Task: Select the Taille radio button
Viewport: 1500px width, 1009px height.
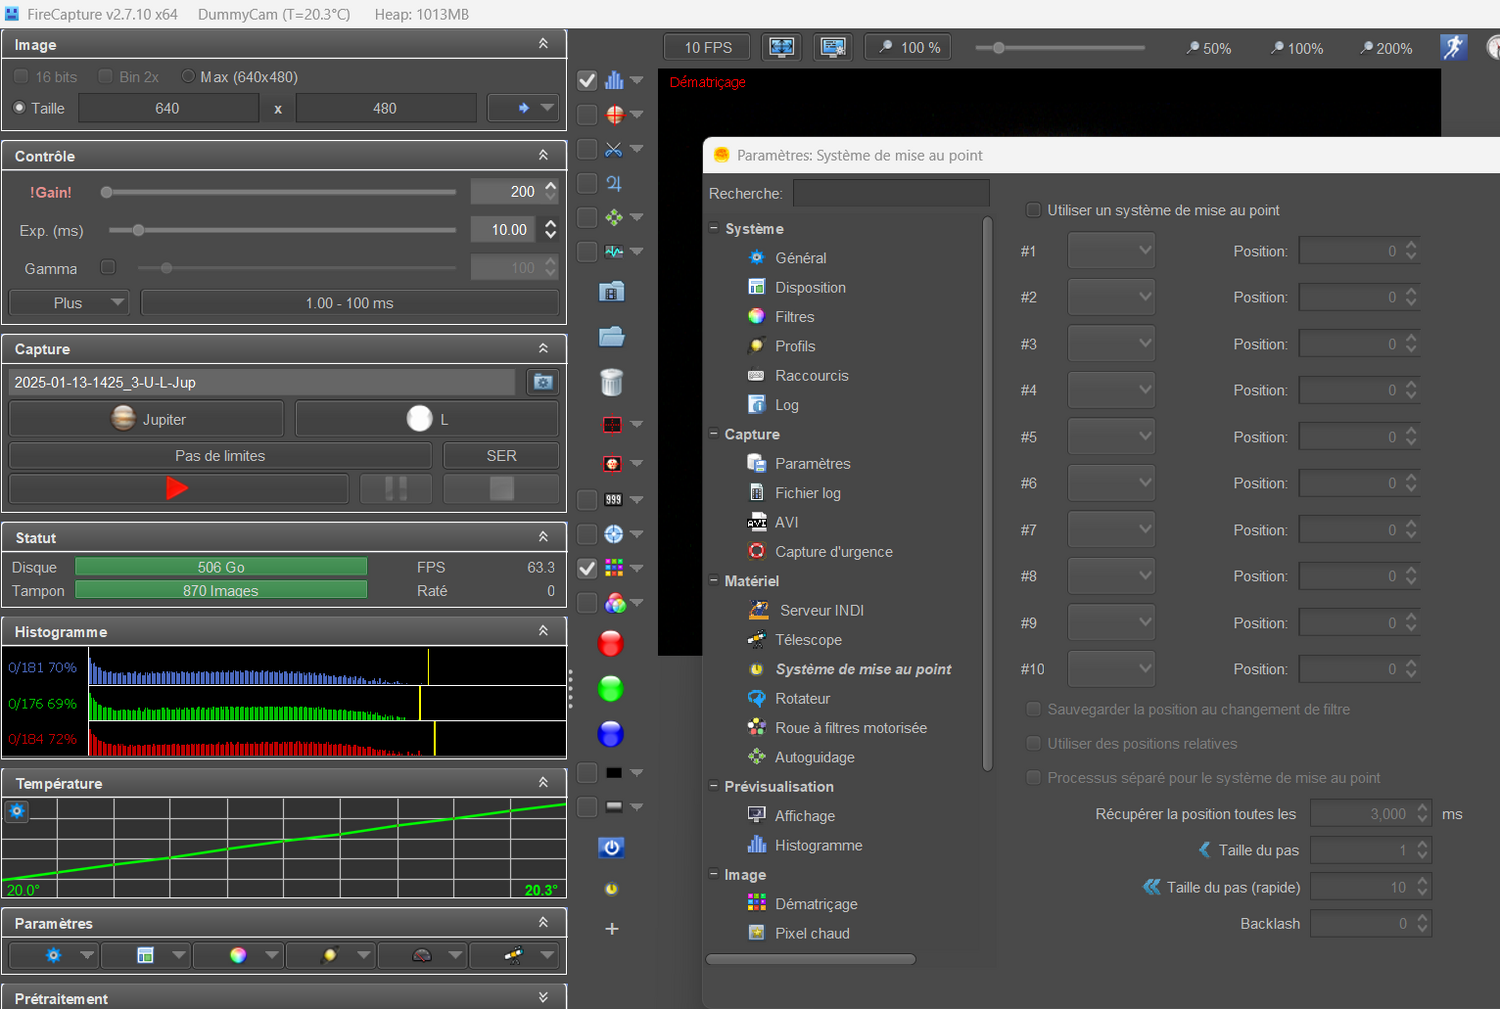Action: point(19,108)
